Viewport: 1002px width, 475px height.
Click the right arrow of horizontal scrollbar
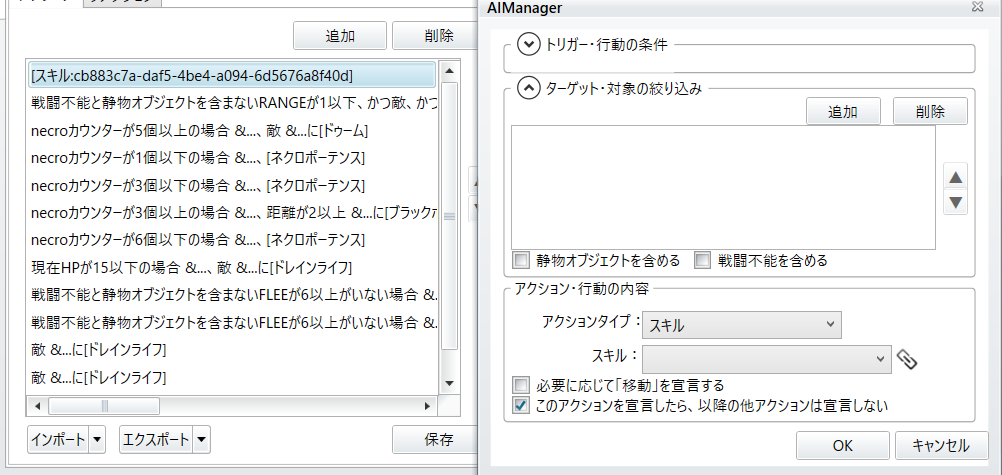click(428, 406)
